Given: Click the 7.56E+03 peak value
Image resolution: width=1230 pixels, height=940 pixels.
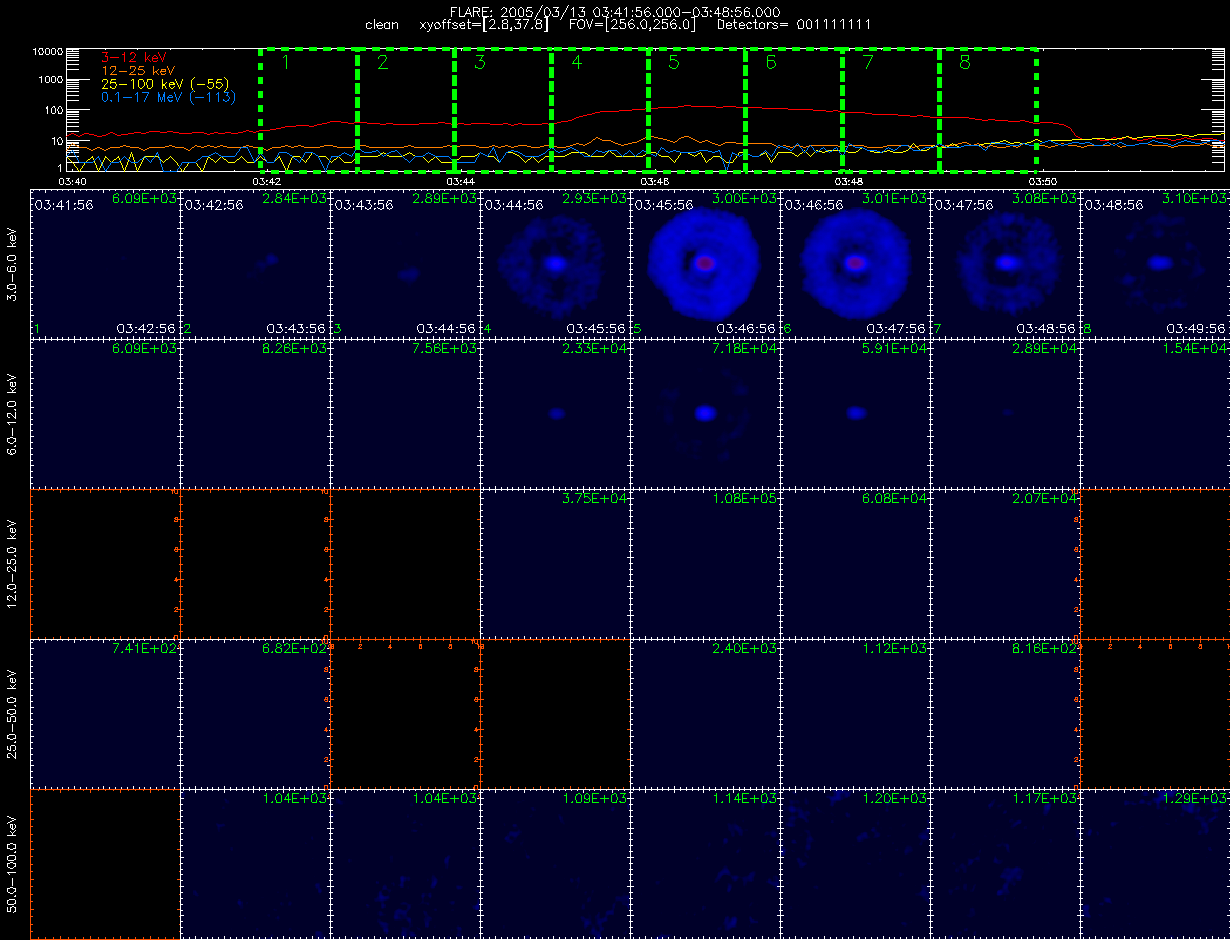Looking at the screenshot, I should click(x=445, y=349).
